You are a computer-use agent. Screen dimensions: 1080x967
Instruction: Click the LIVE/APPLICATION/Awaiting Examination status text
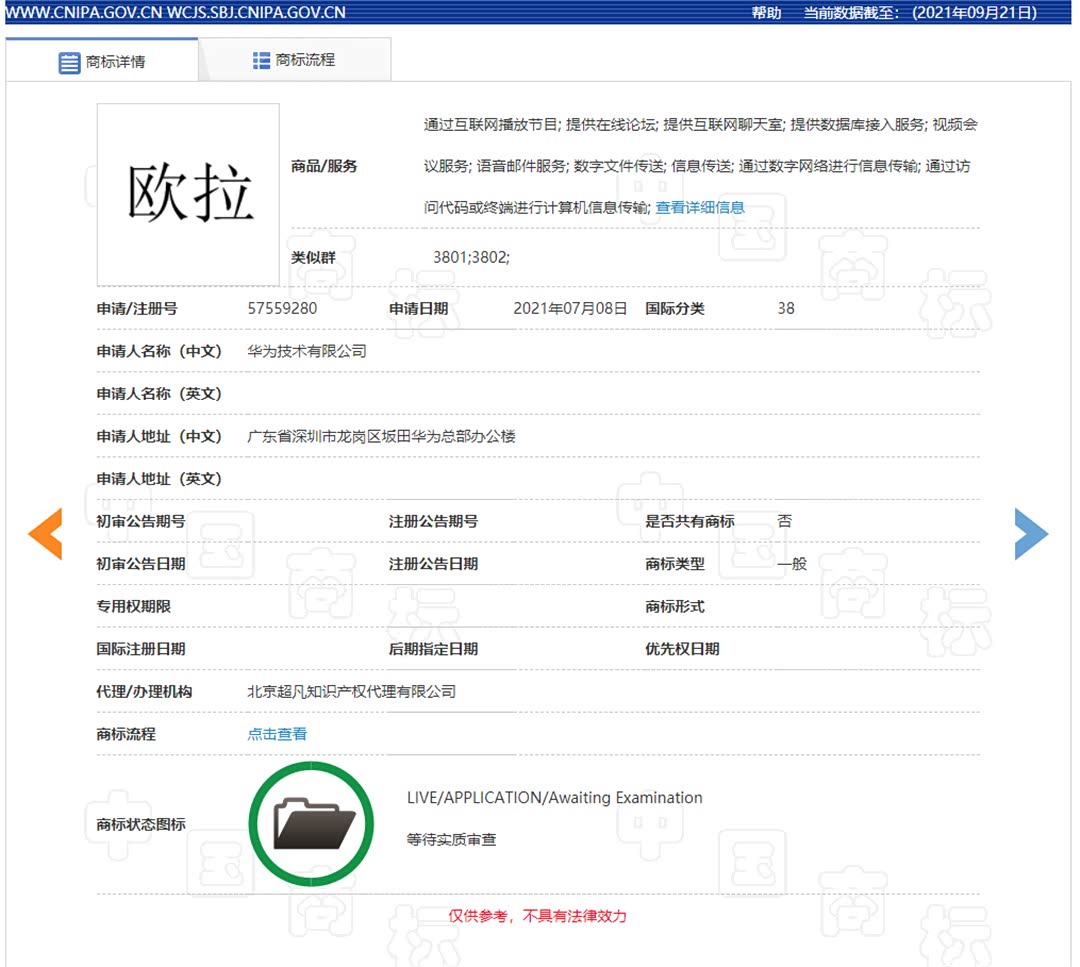(x=554, y=797)
